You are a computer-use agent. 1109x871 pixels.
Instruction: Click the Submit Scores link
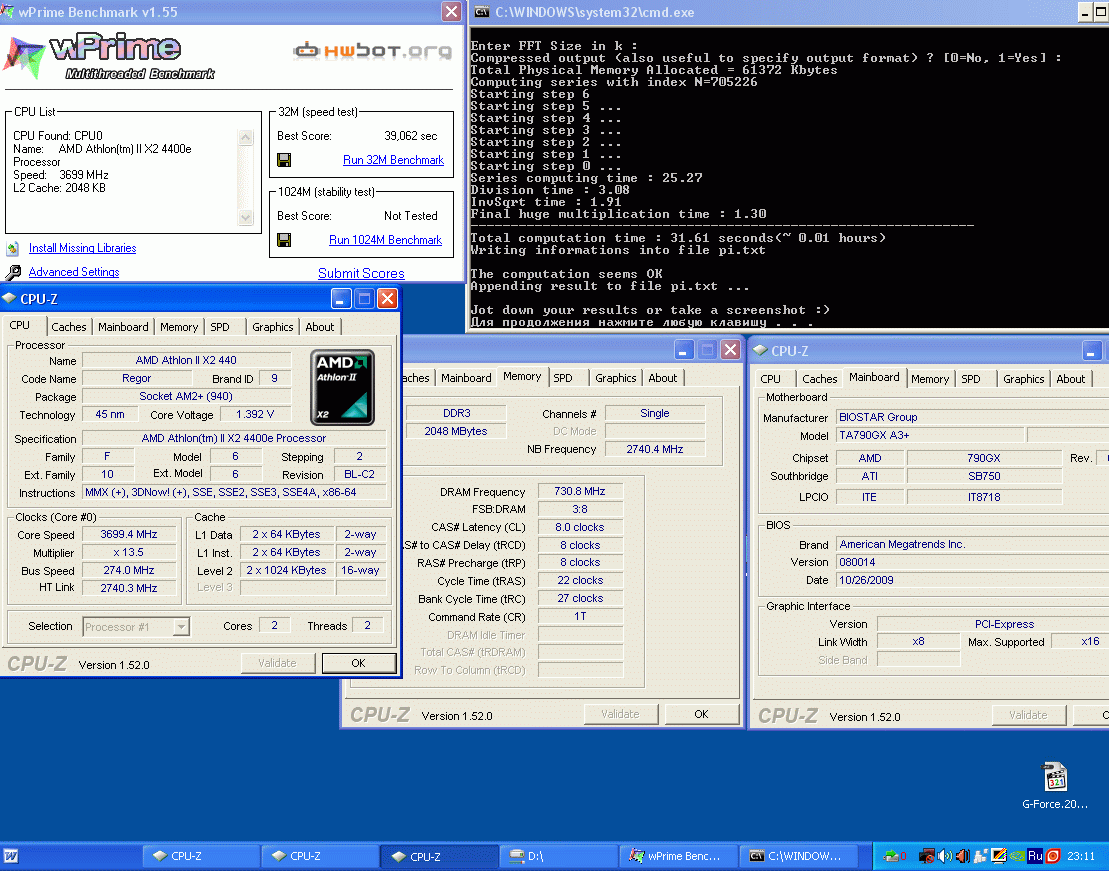pyautogui.click(x=361, y=273)
